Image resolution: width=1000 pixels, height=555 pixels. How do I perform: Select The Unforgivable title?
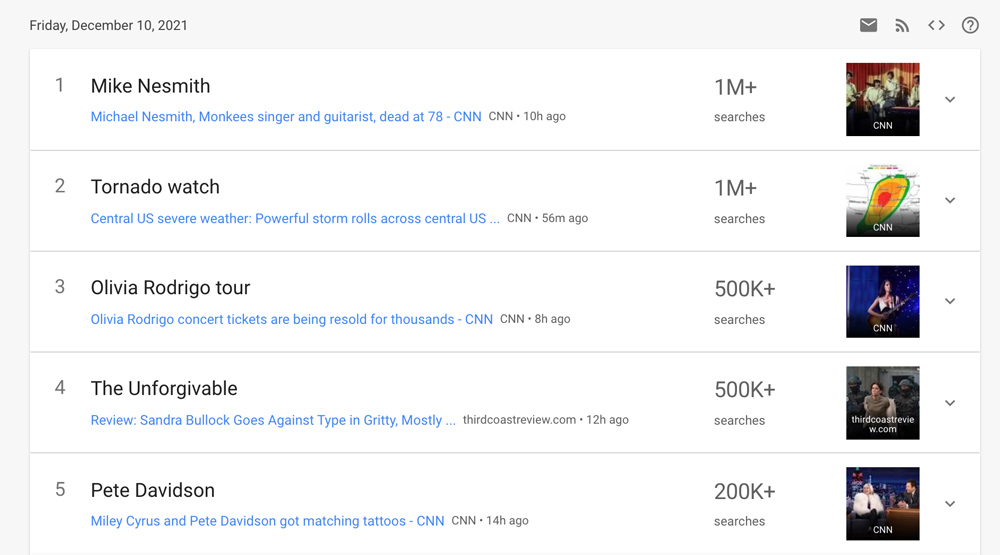coord(164,388)
